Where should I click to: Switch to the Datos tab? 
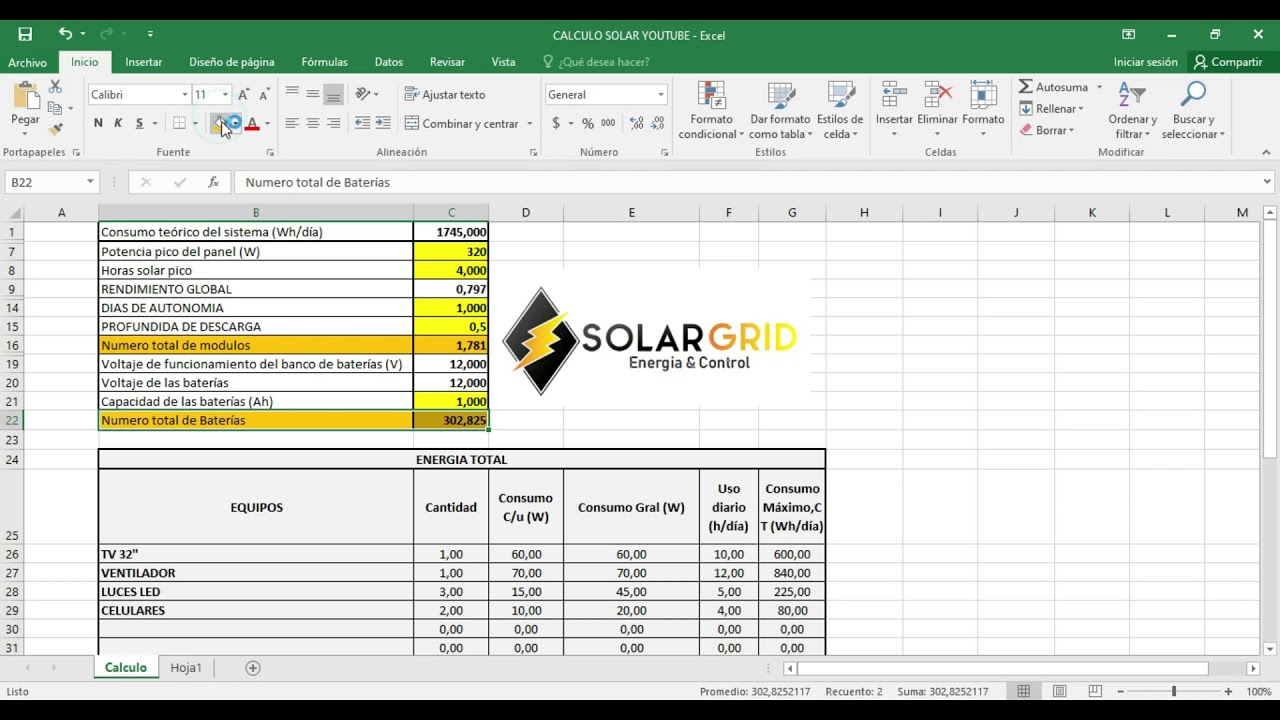[x=388, y=62]
